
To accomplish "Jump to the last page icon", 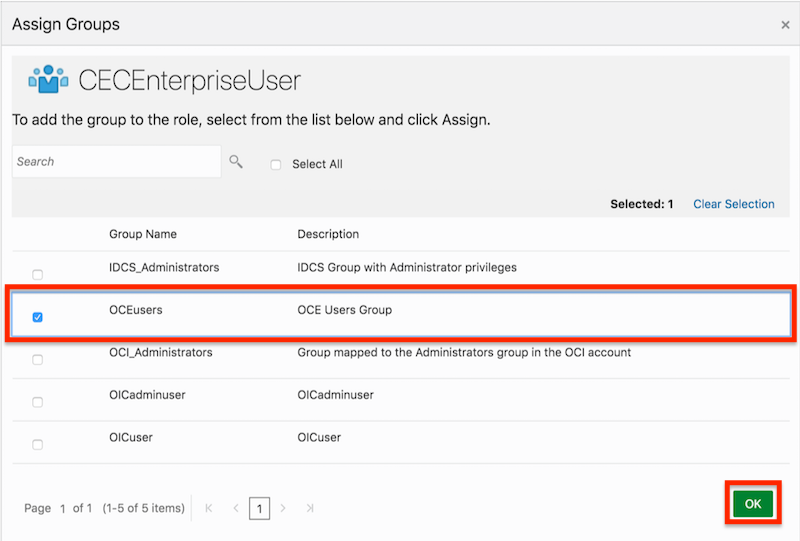I will (x=310, y=508).
